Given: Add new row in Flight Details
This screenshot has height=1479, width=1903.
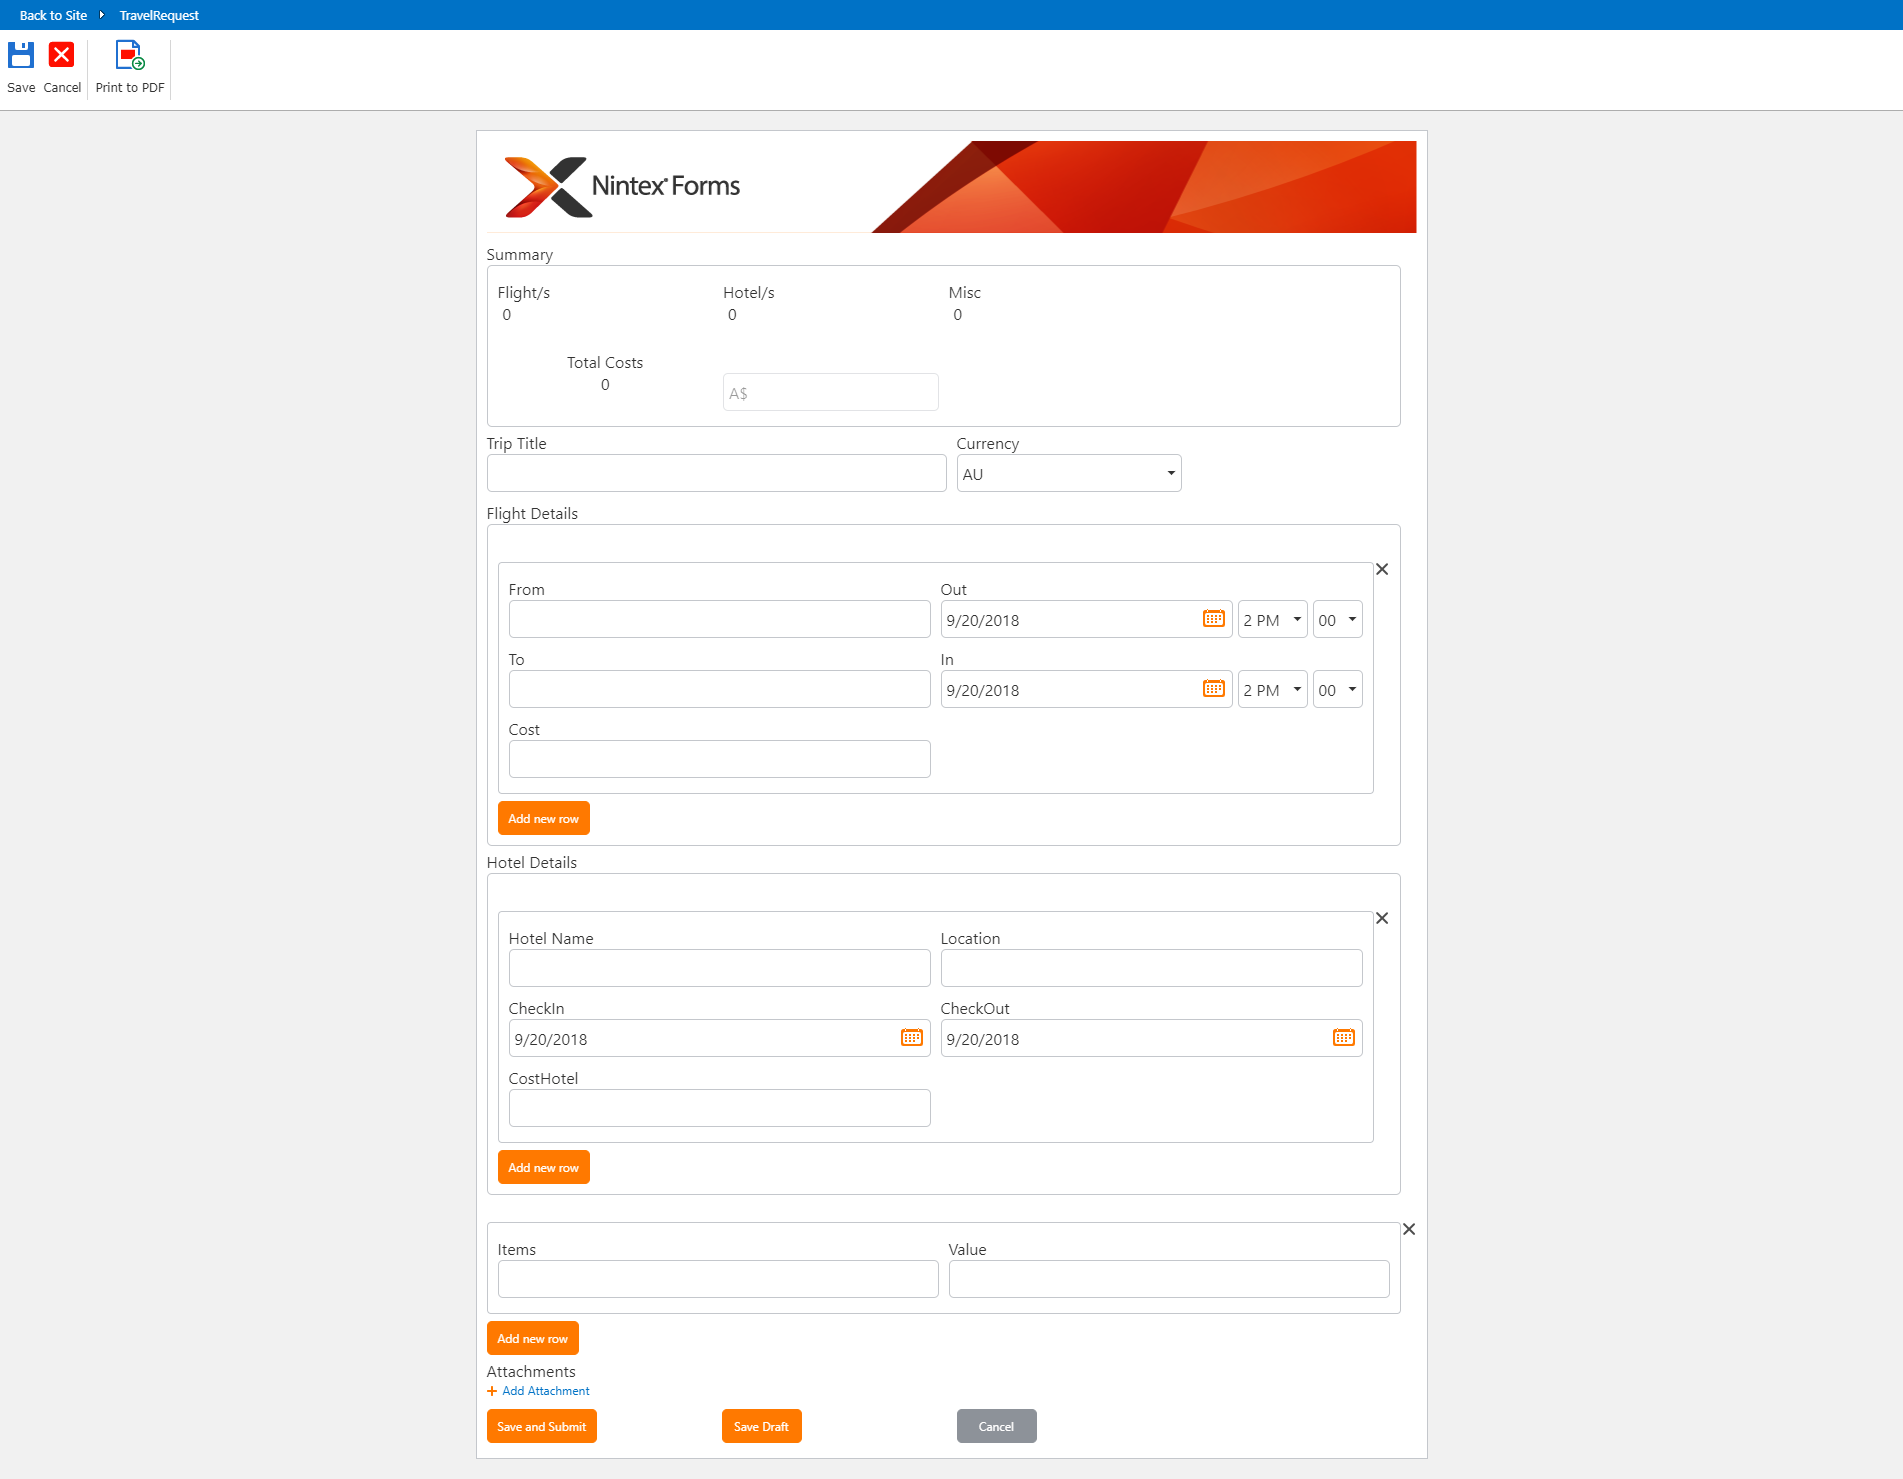Looking at the screenshot, I should [x=543, y=818].
